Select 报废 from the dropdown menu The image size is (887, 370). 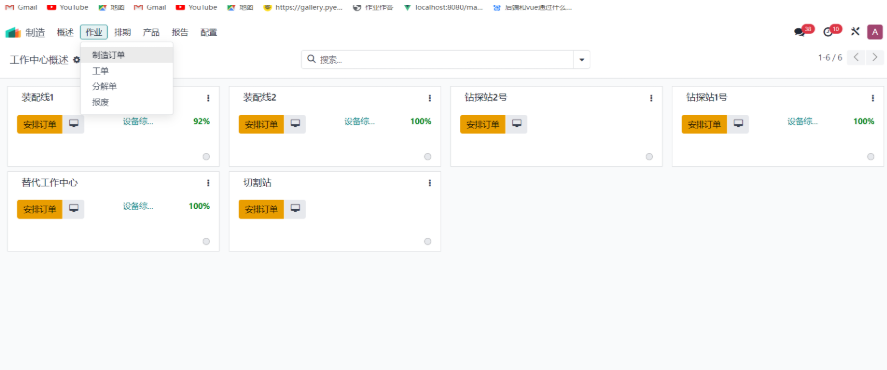(x=127, y=102)
